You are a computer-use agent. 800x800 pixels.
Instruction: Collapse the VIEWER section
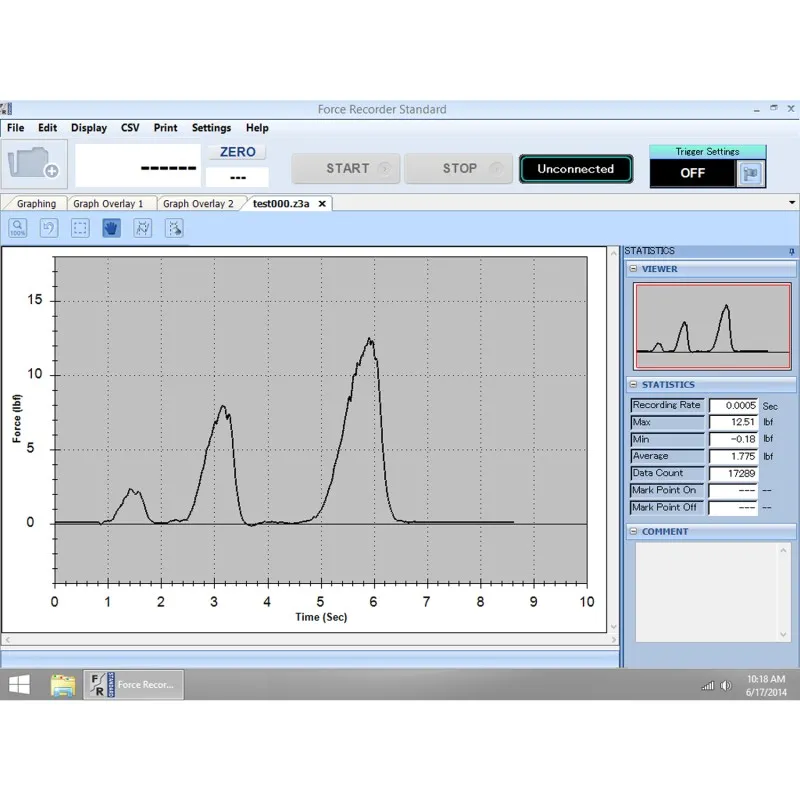point(634,269)
